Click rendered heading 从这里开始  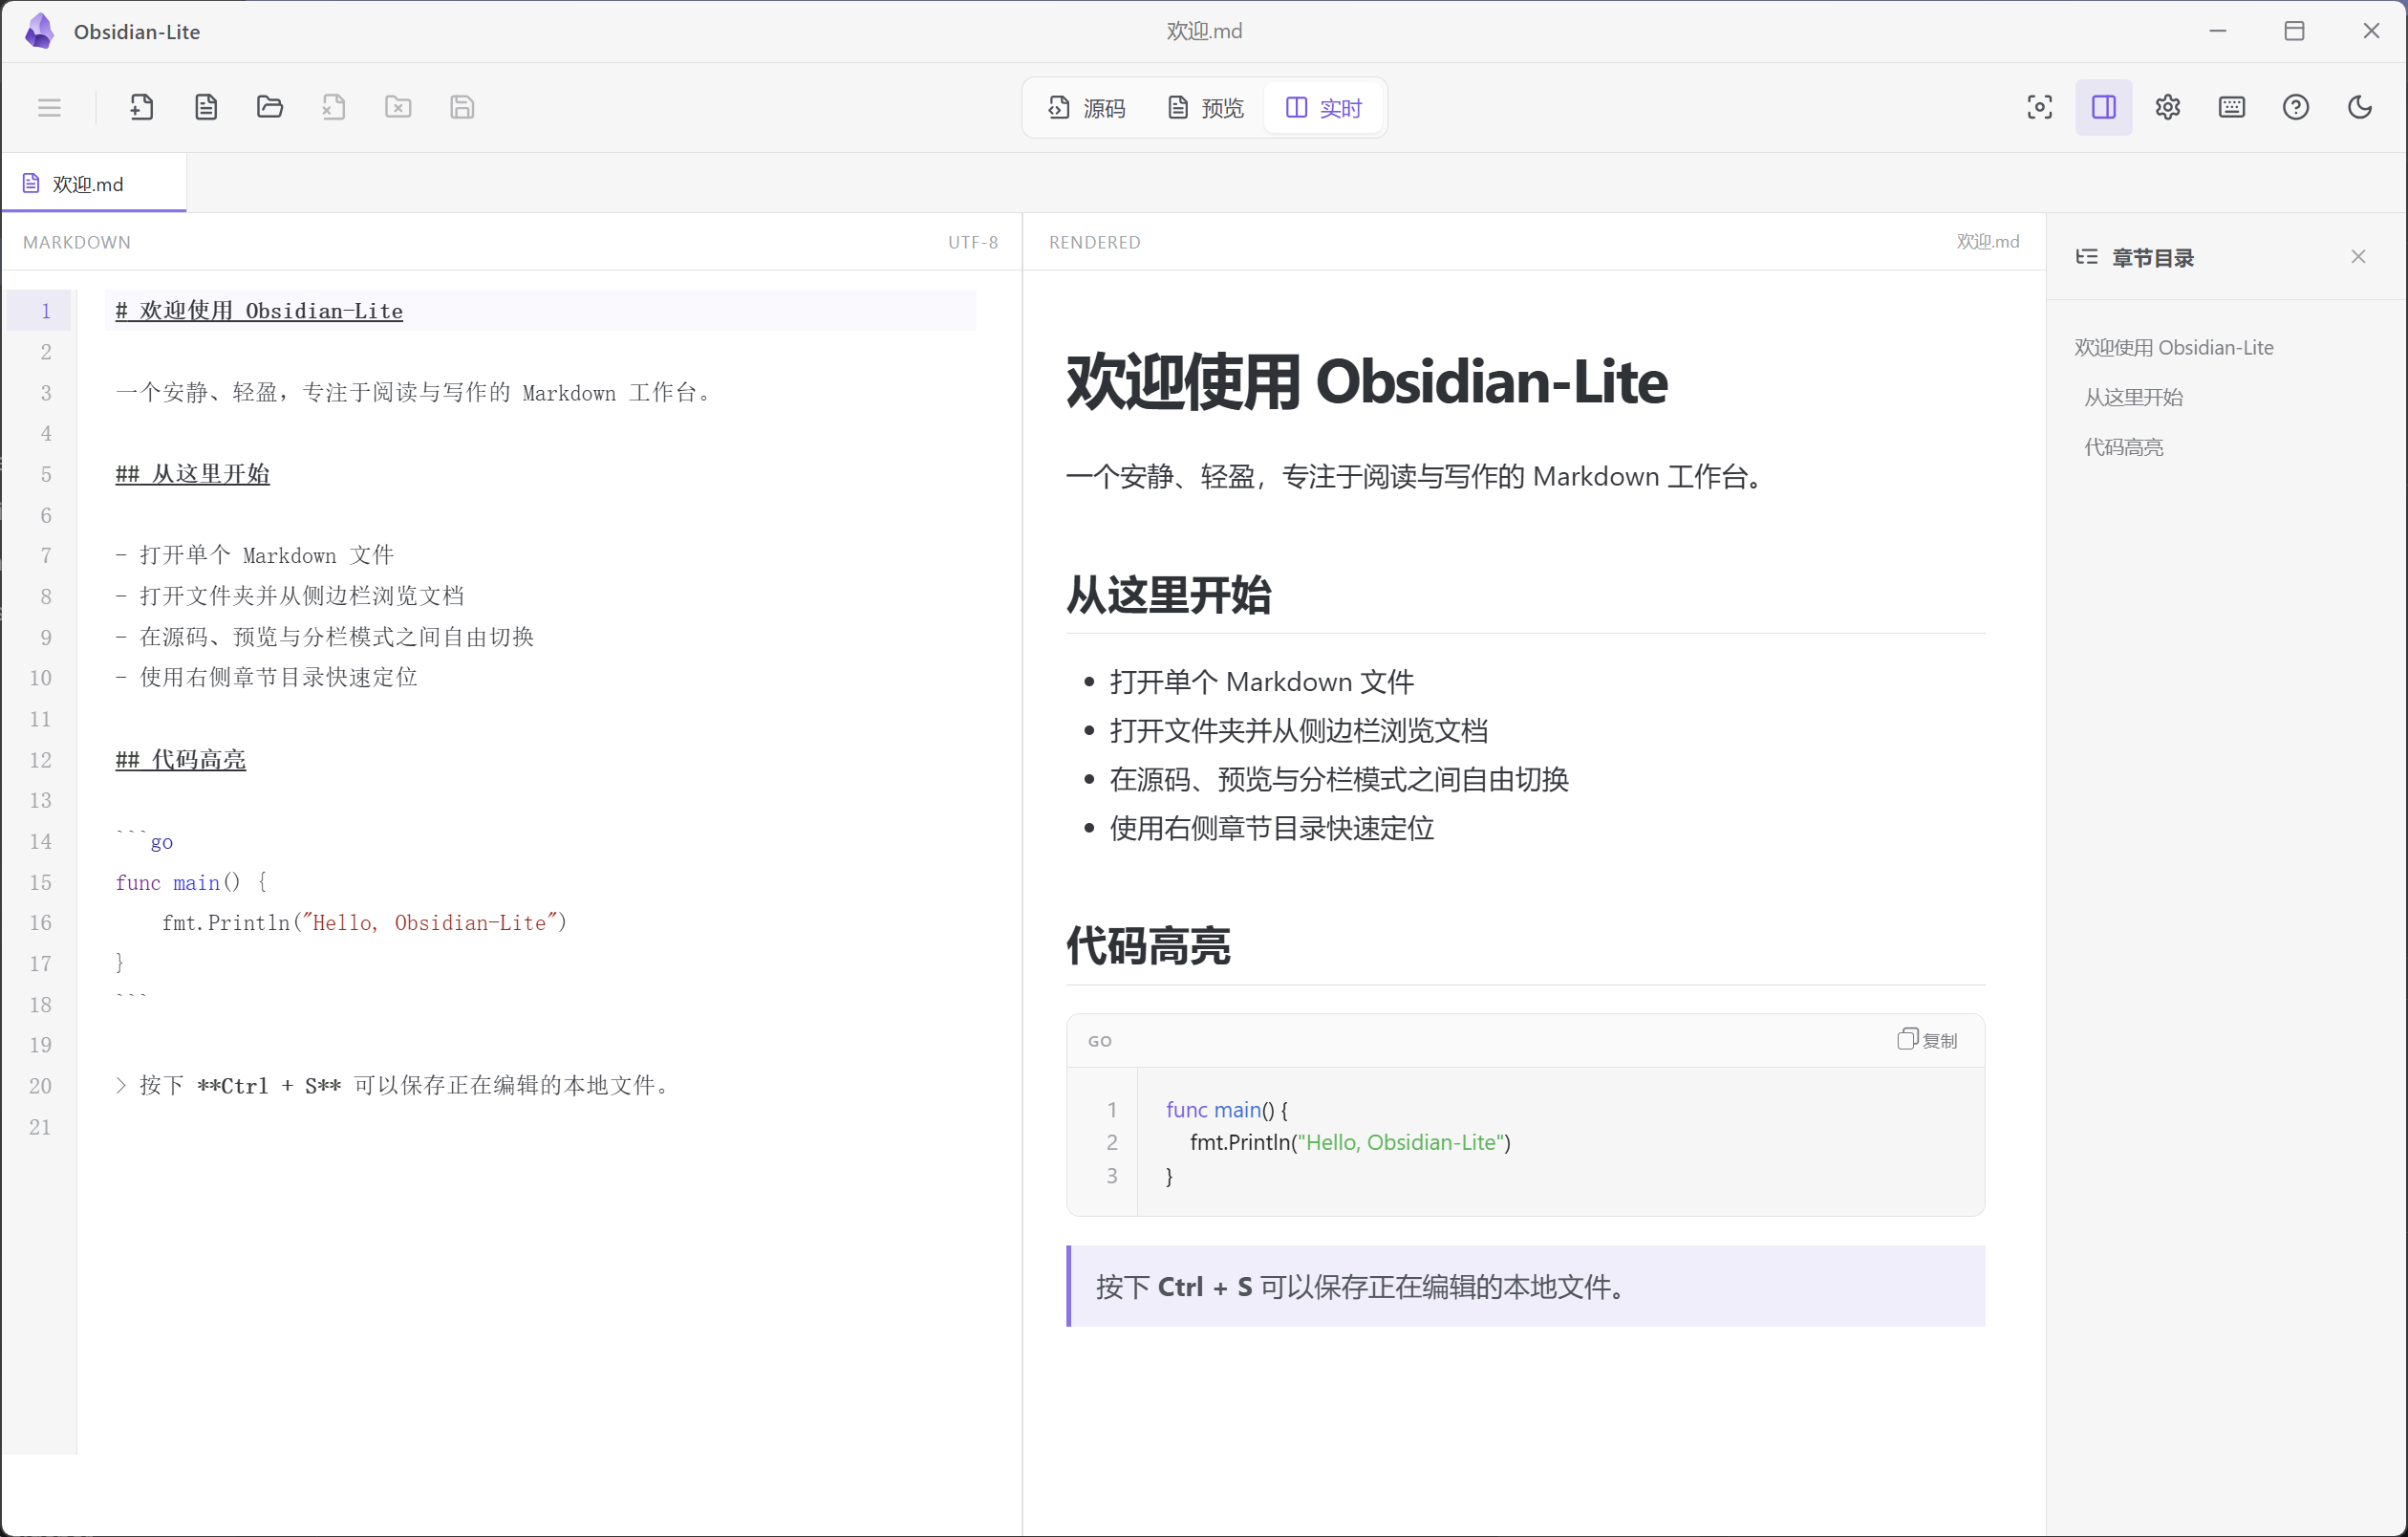pyautogui.click(x=1169, y=596)
